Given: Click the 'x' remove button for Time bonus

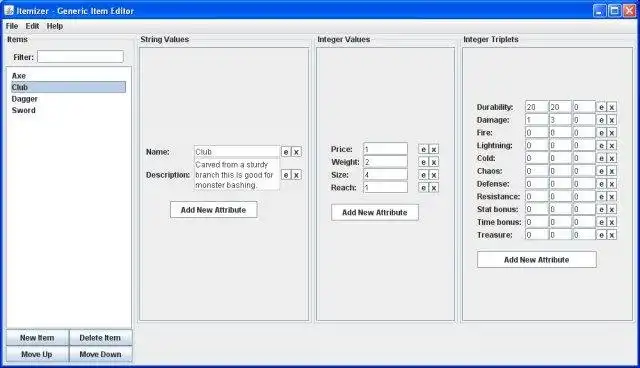Looking at the screenshot, I should point(612,222).
